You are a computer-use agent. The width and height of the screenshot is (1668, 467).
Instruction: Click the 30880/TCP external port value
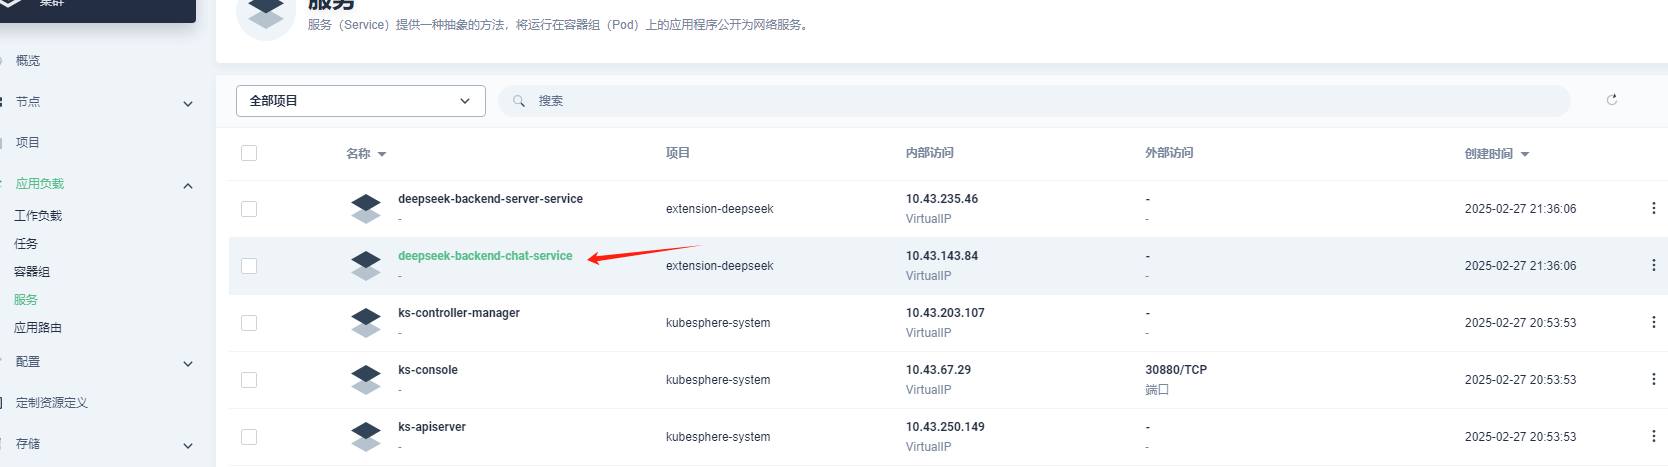click(x=1176, y=370)
